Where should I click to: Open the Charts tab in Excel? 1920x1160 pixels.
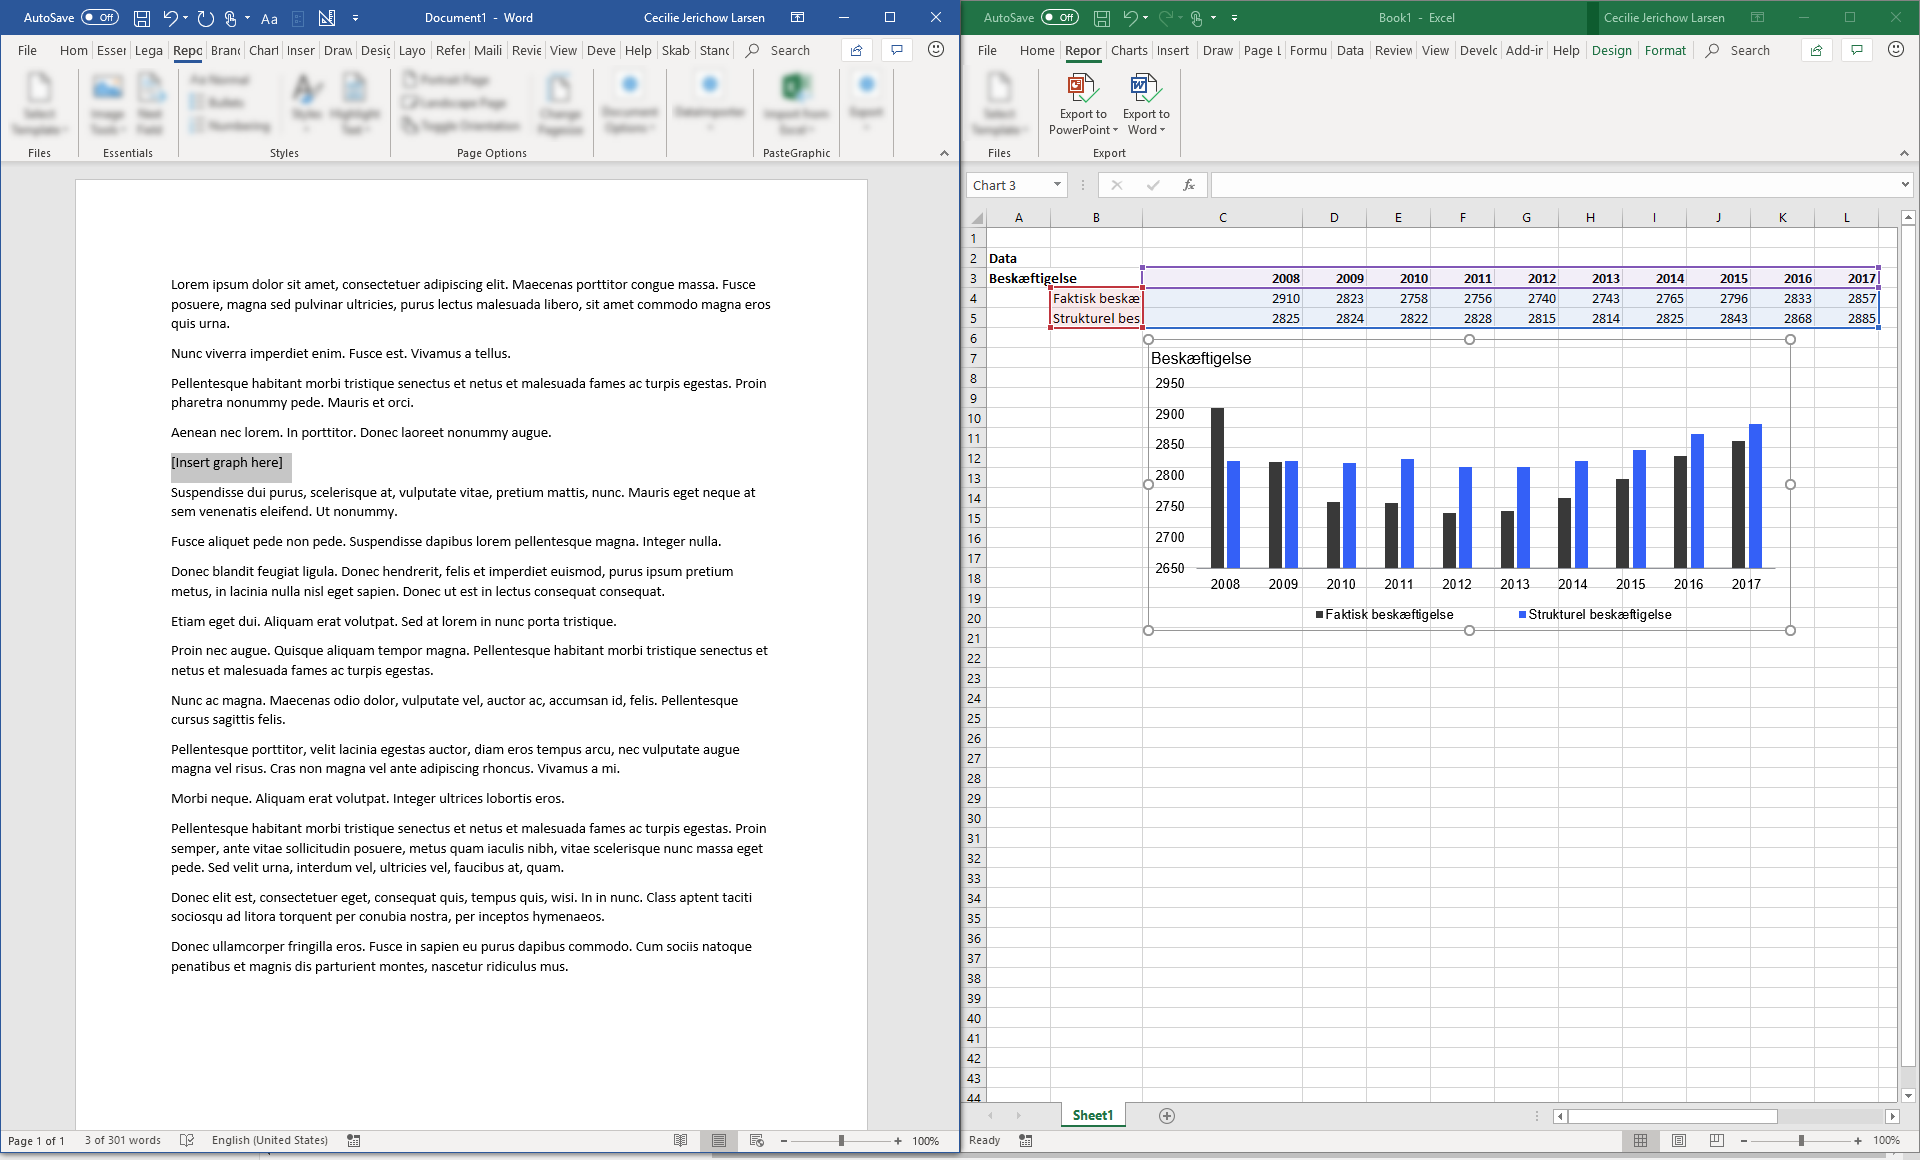(x=1129, y=50)
